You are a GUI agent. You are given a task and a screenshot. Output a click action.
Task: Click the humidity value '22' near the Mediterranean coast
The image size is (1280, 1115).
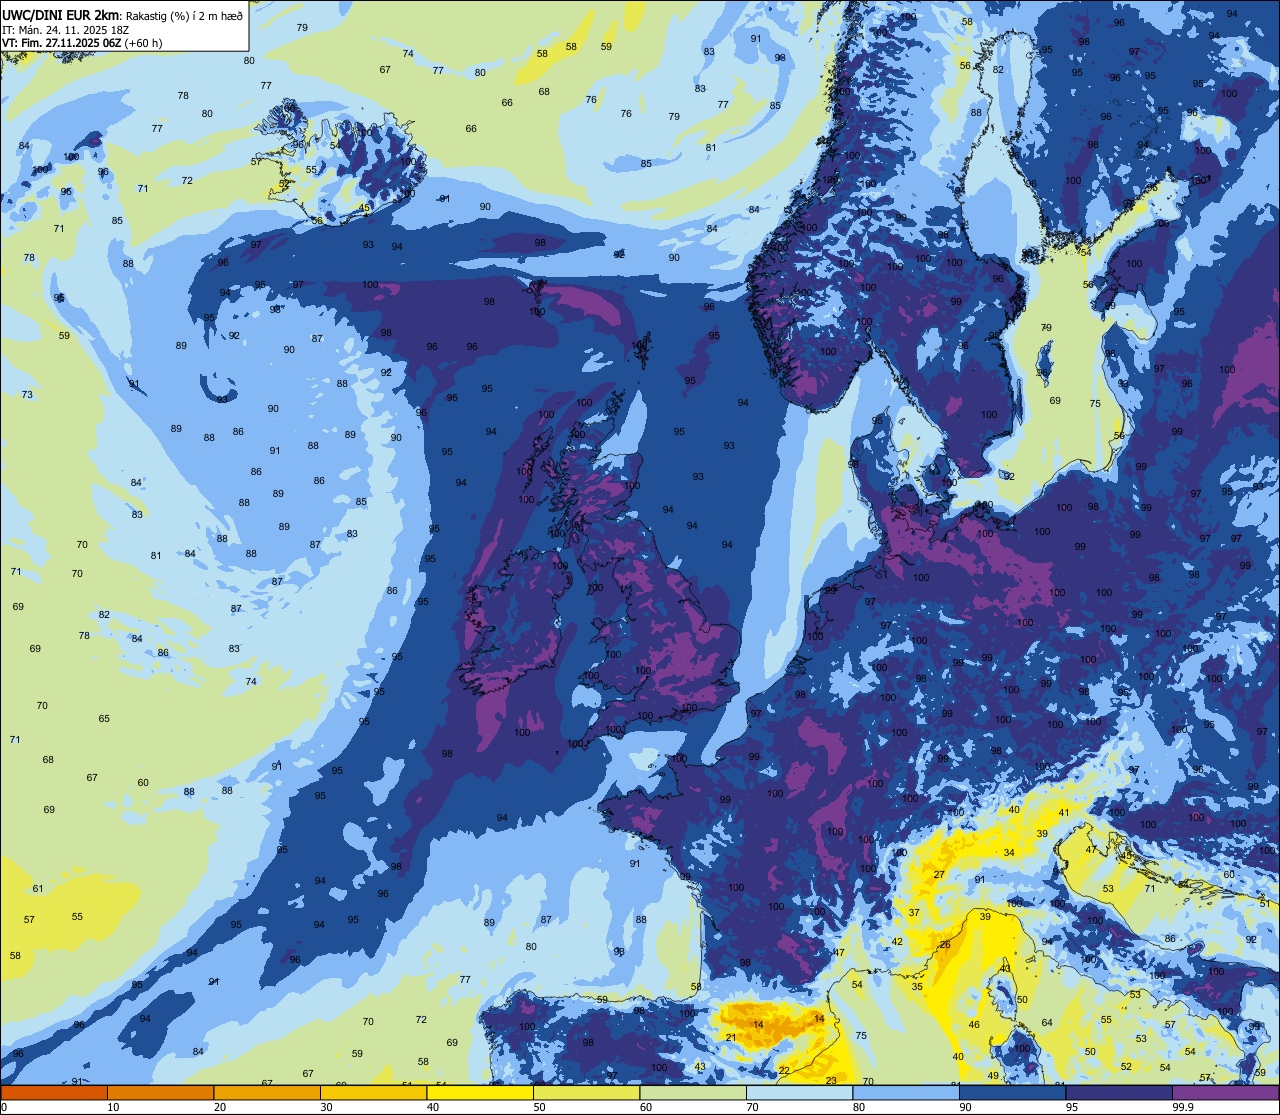784,1071
